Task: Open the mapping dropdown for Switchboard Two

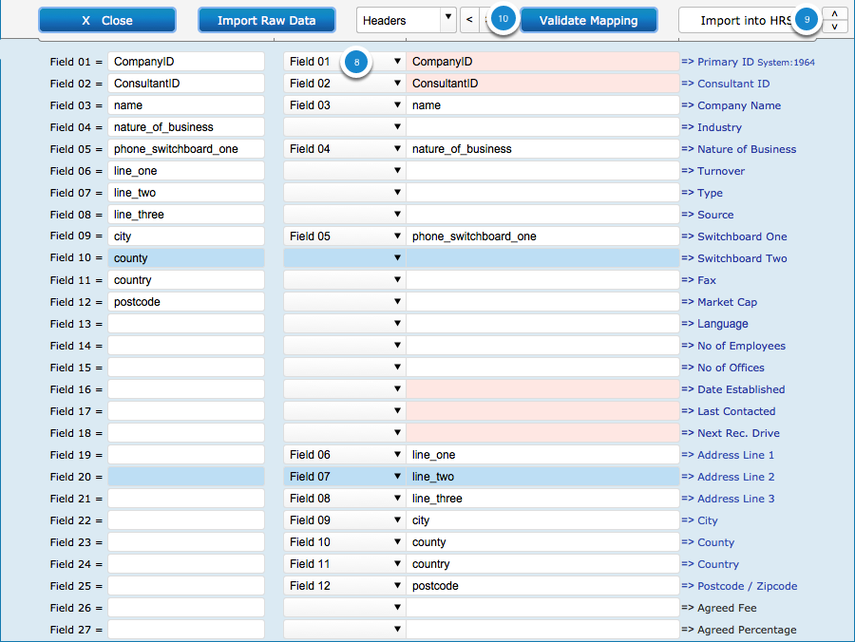Action: coord(345,258)
